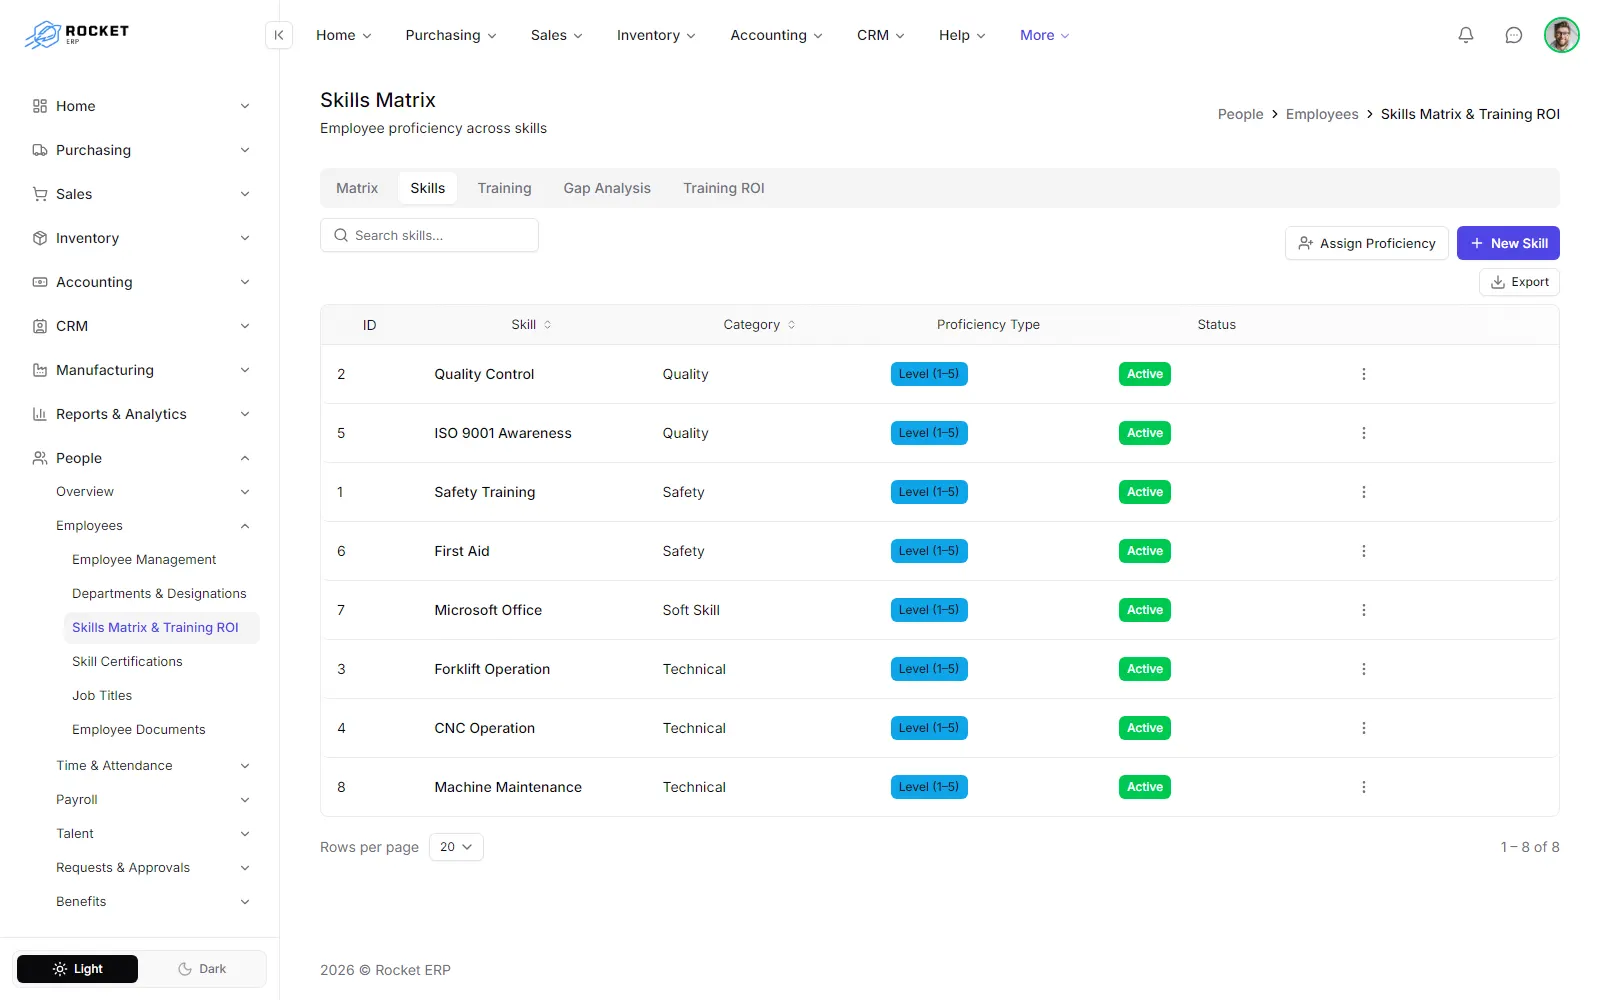
Task: Switch to Dark theme
Action: 202,969
